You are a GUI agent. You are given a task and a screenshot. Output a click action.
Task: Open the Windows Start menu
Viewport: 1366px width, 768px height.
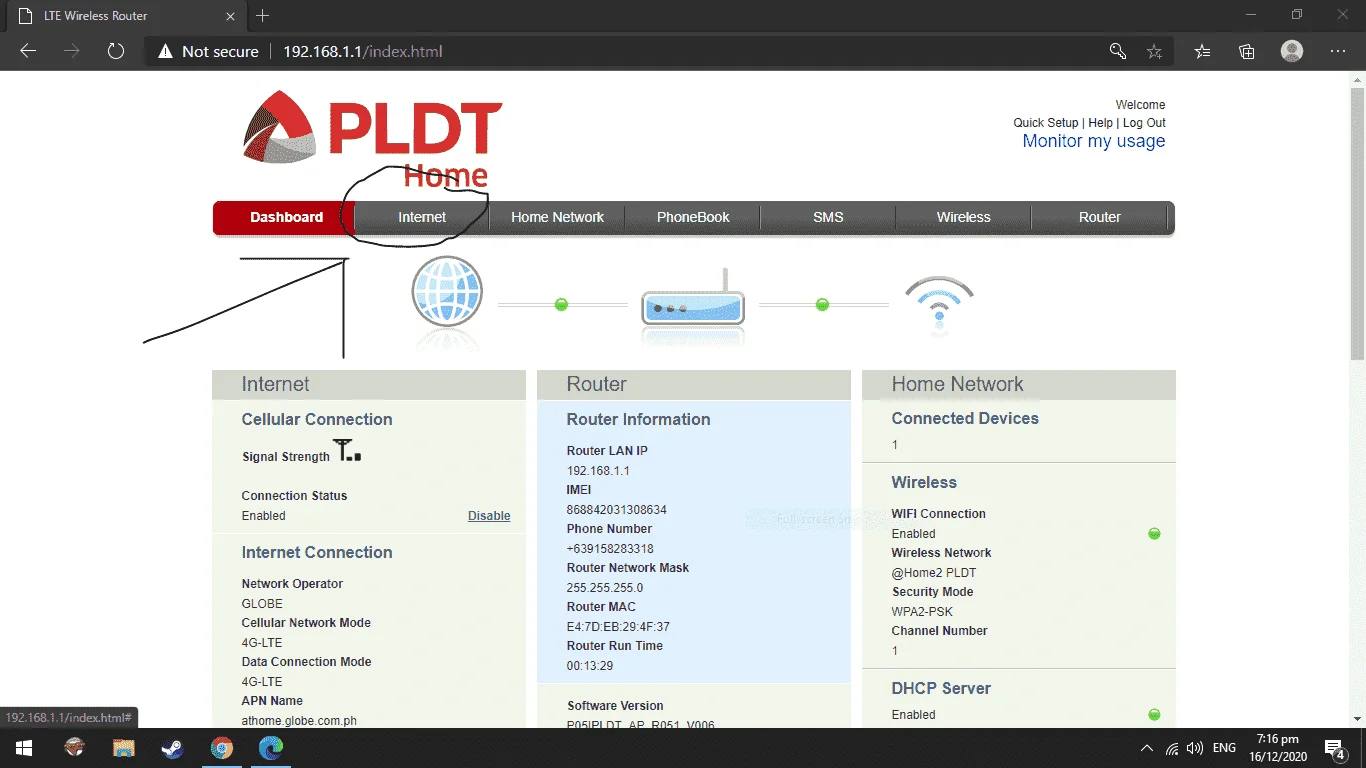(23, 748)
